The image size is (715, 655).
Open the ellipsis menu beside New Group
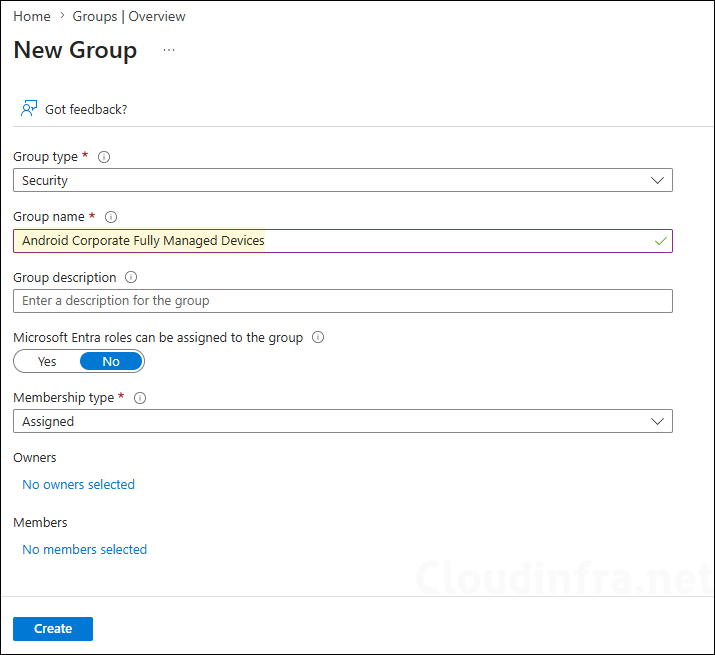point(169,50)
